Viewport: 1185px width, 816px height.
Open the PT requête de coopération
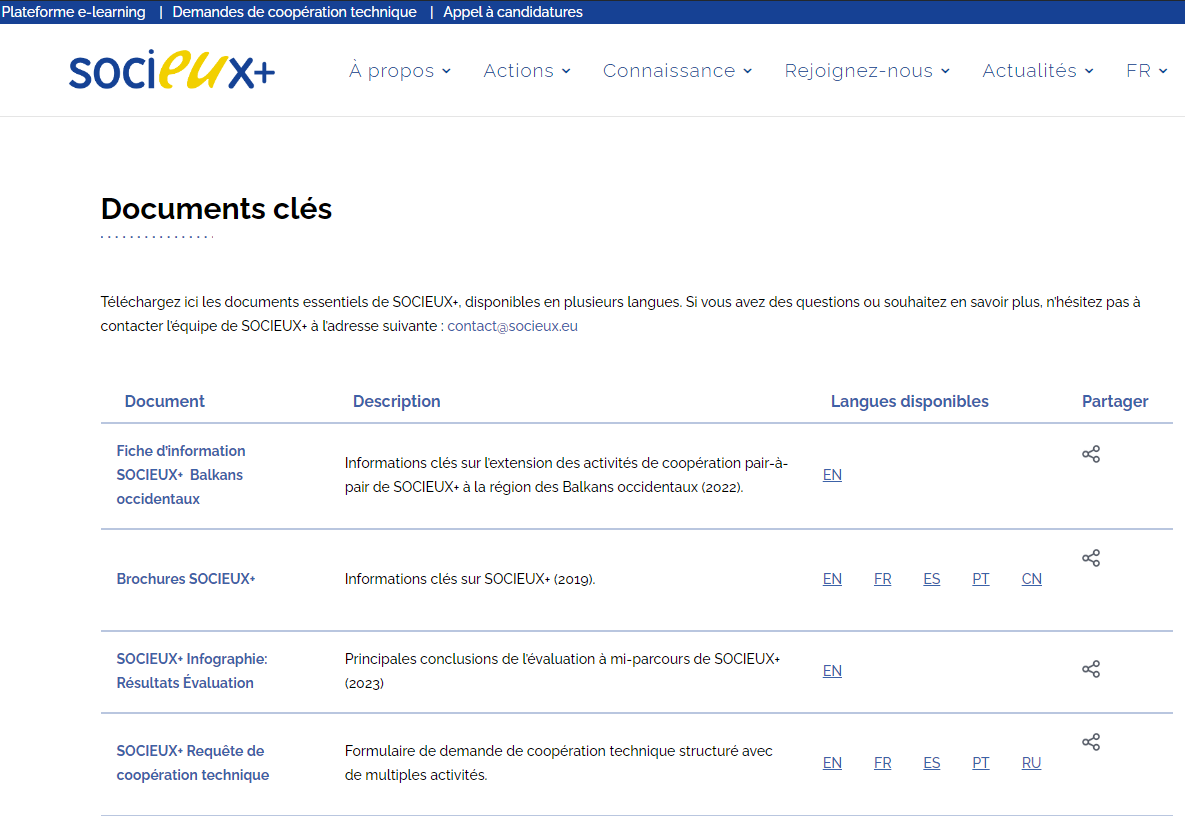pyautogui.click(x=981, y=762)
